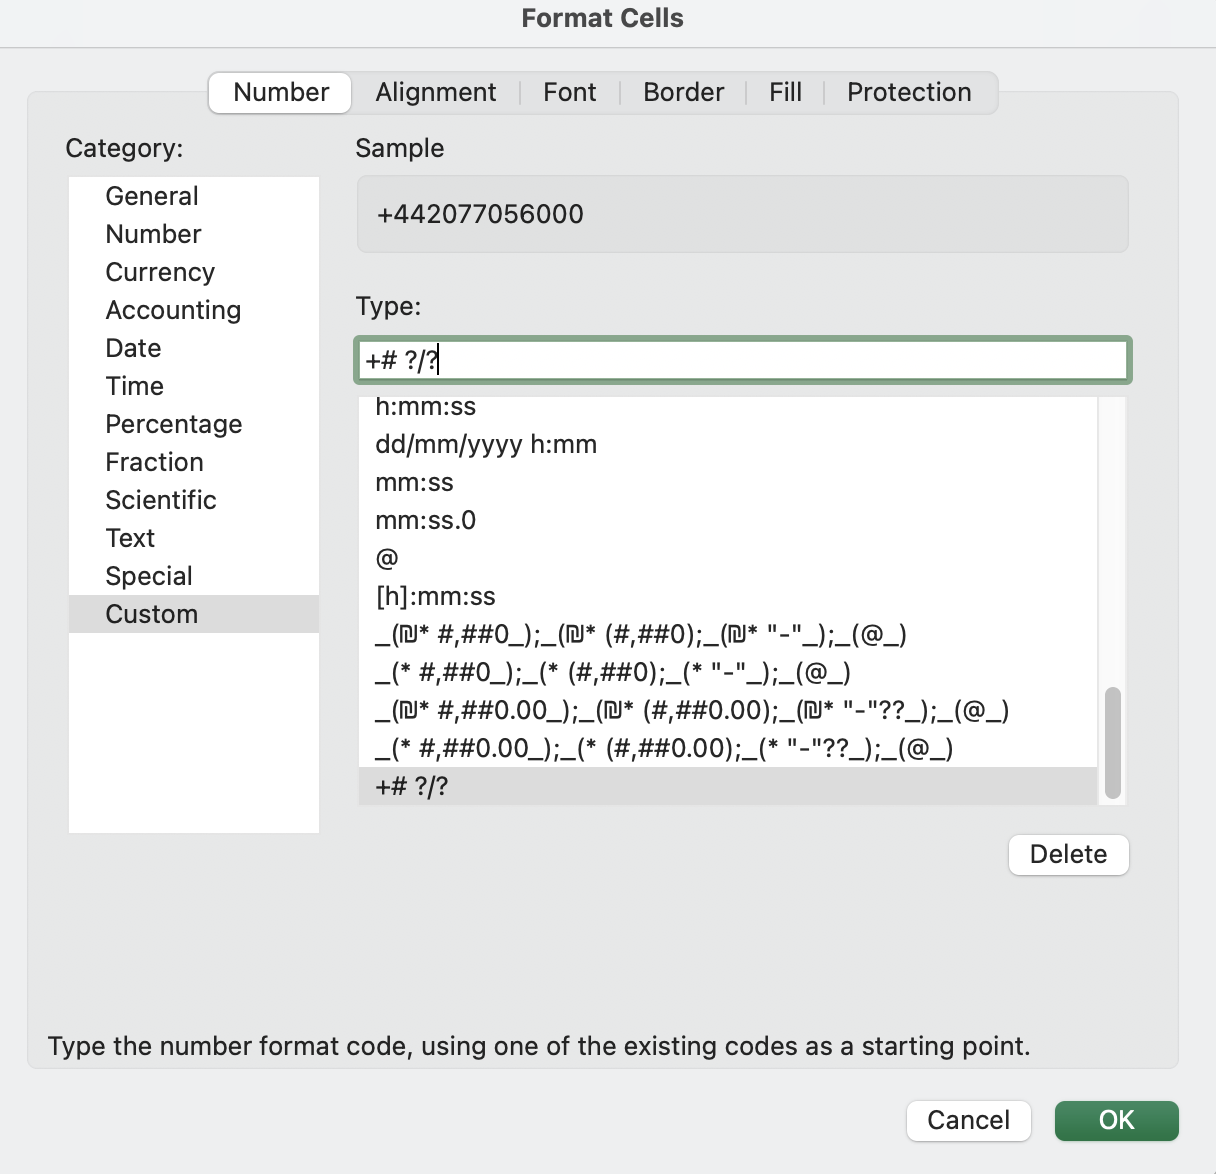Pick the Accounting category
Image resolution: width=1216 pixels, height=1174 pixels.
(173, 310)
